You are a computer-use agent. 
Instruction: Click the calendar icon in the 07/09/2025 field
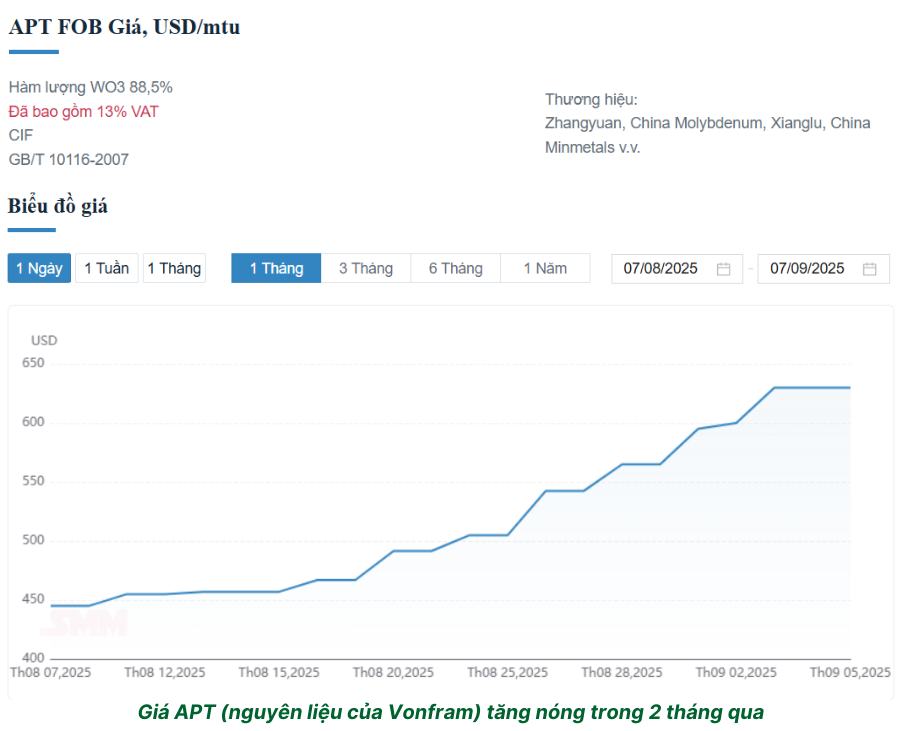coord(870,269)
